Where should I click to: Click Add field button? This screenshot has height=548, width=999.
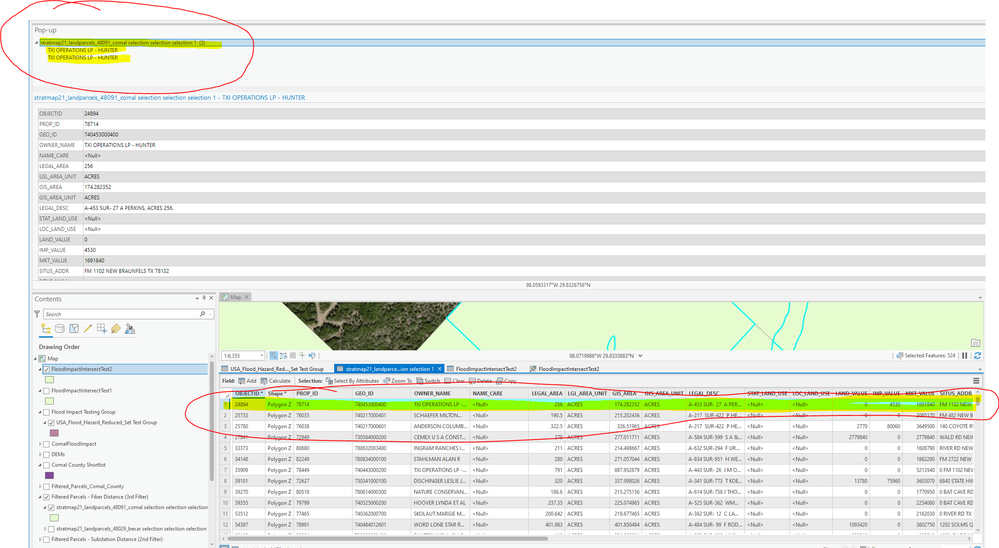click(x=247, y=381)
